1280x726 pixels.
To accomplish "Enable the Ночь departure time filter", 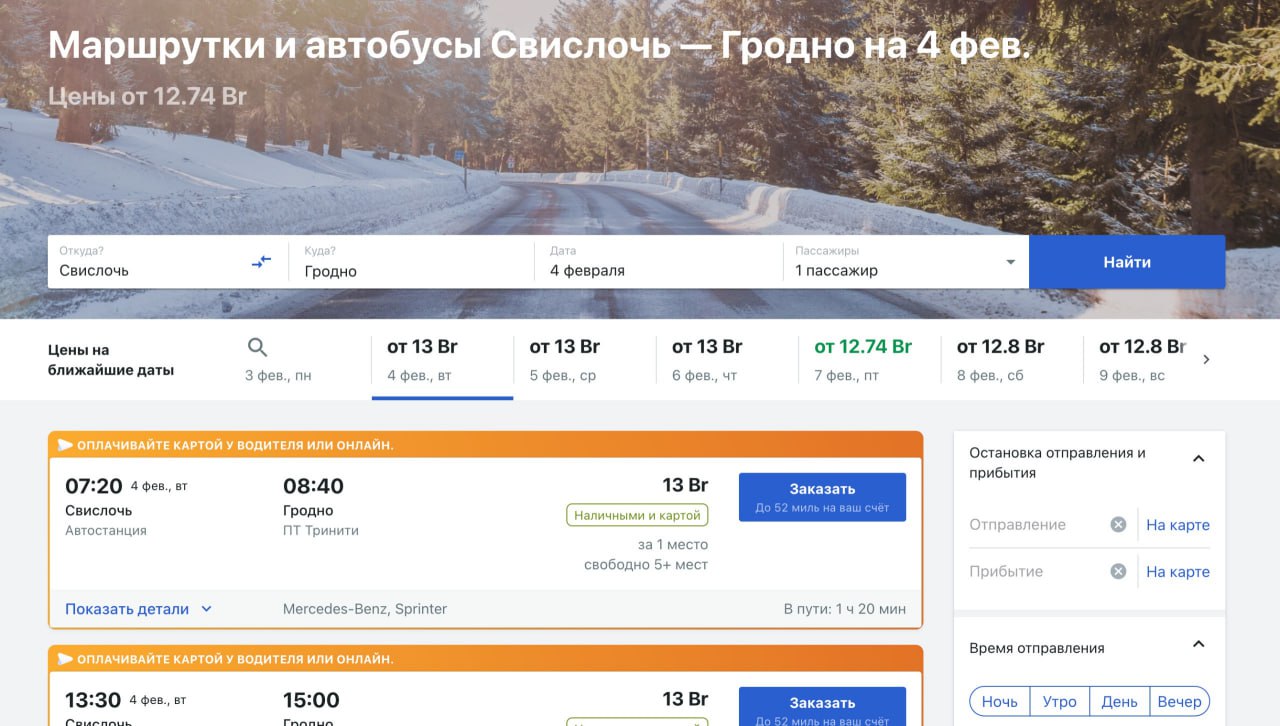I will [999, 701].
